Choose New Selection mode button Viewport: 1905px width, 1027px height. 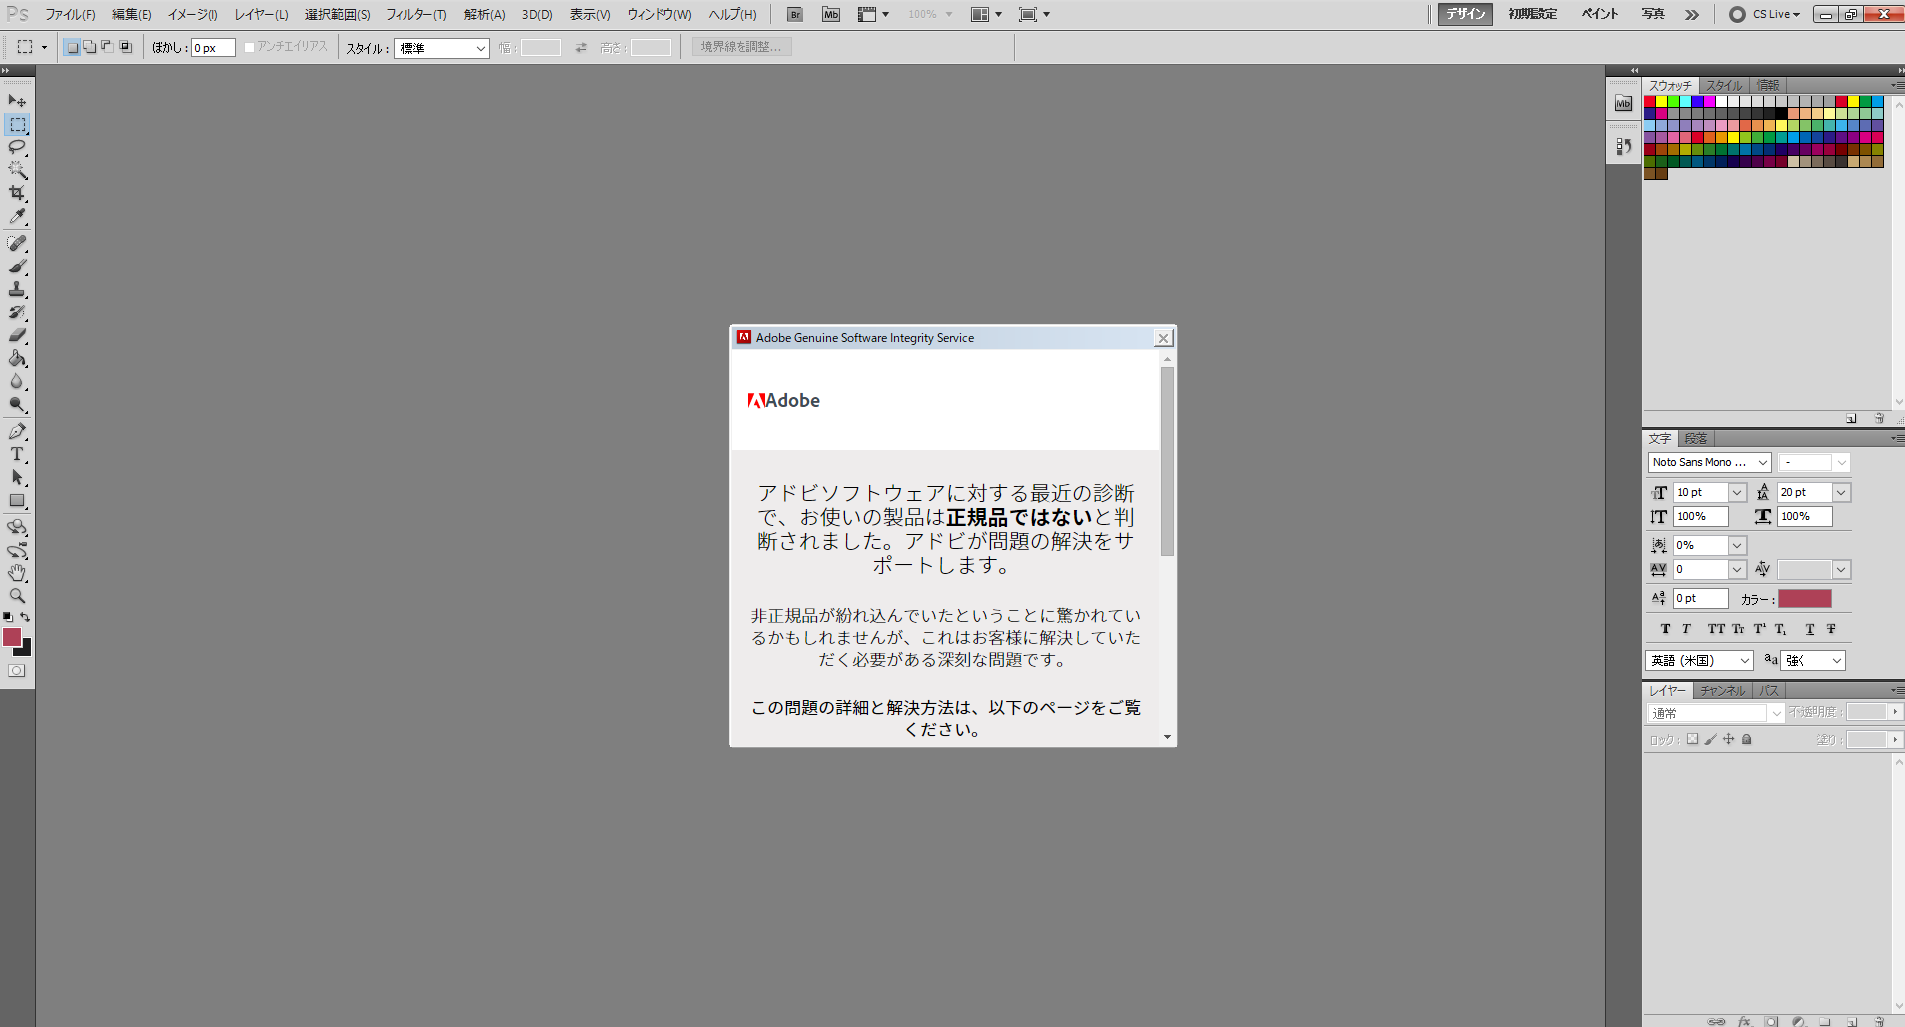(72, 47)
